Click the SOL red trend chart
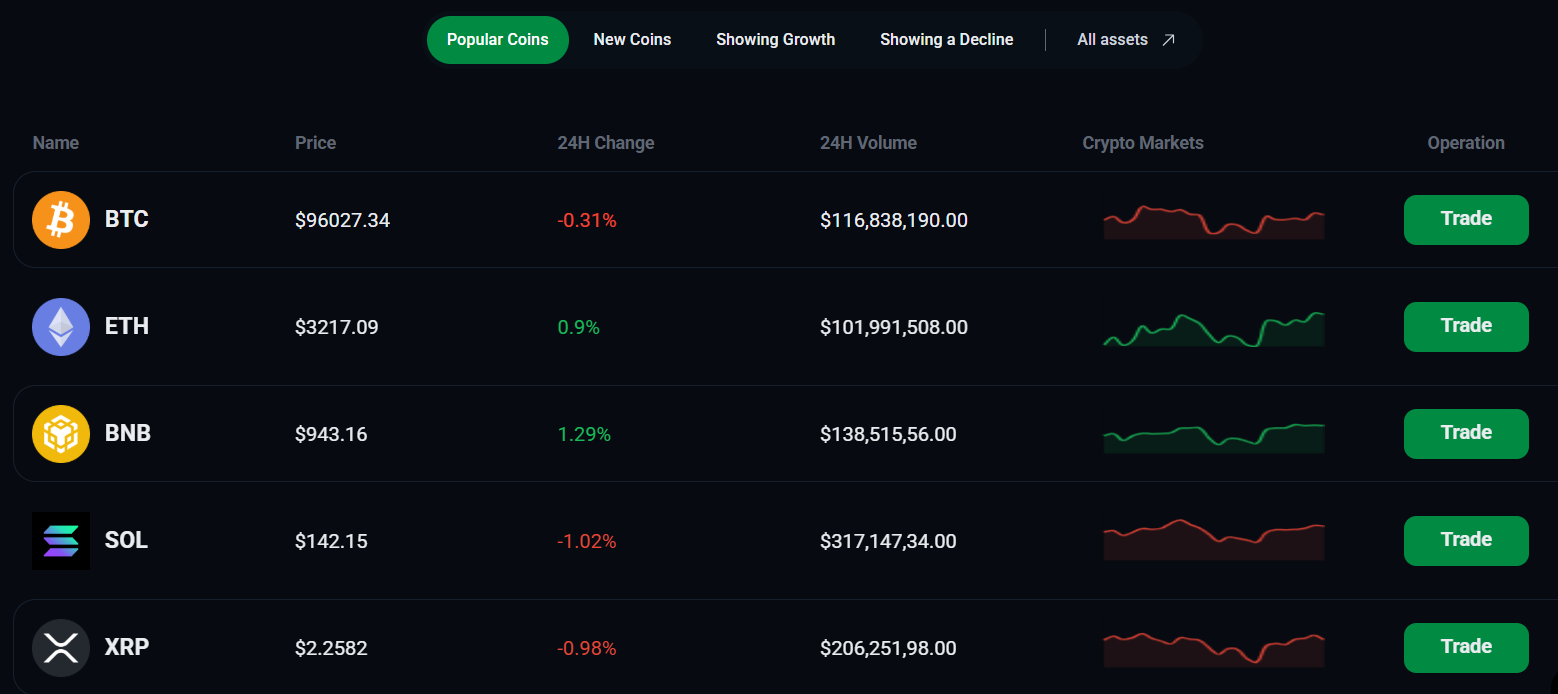The image size is (1558, 694). coord(1213,540)
